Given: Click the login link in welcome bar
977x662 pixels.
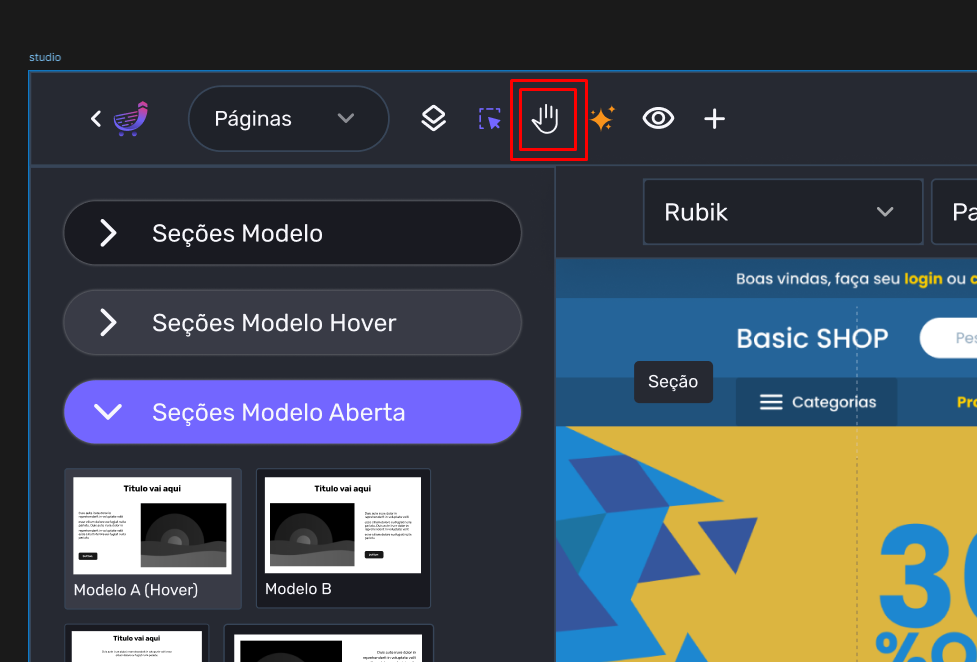Looking at the screenshot, I should point(922,278).
